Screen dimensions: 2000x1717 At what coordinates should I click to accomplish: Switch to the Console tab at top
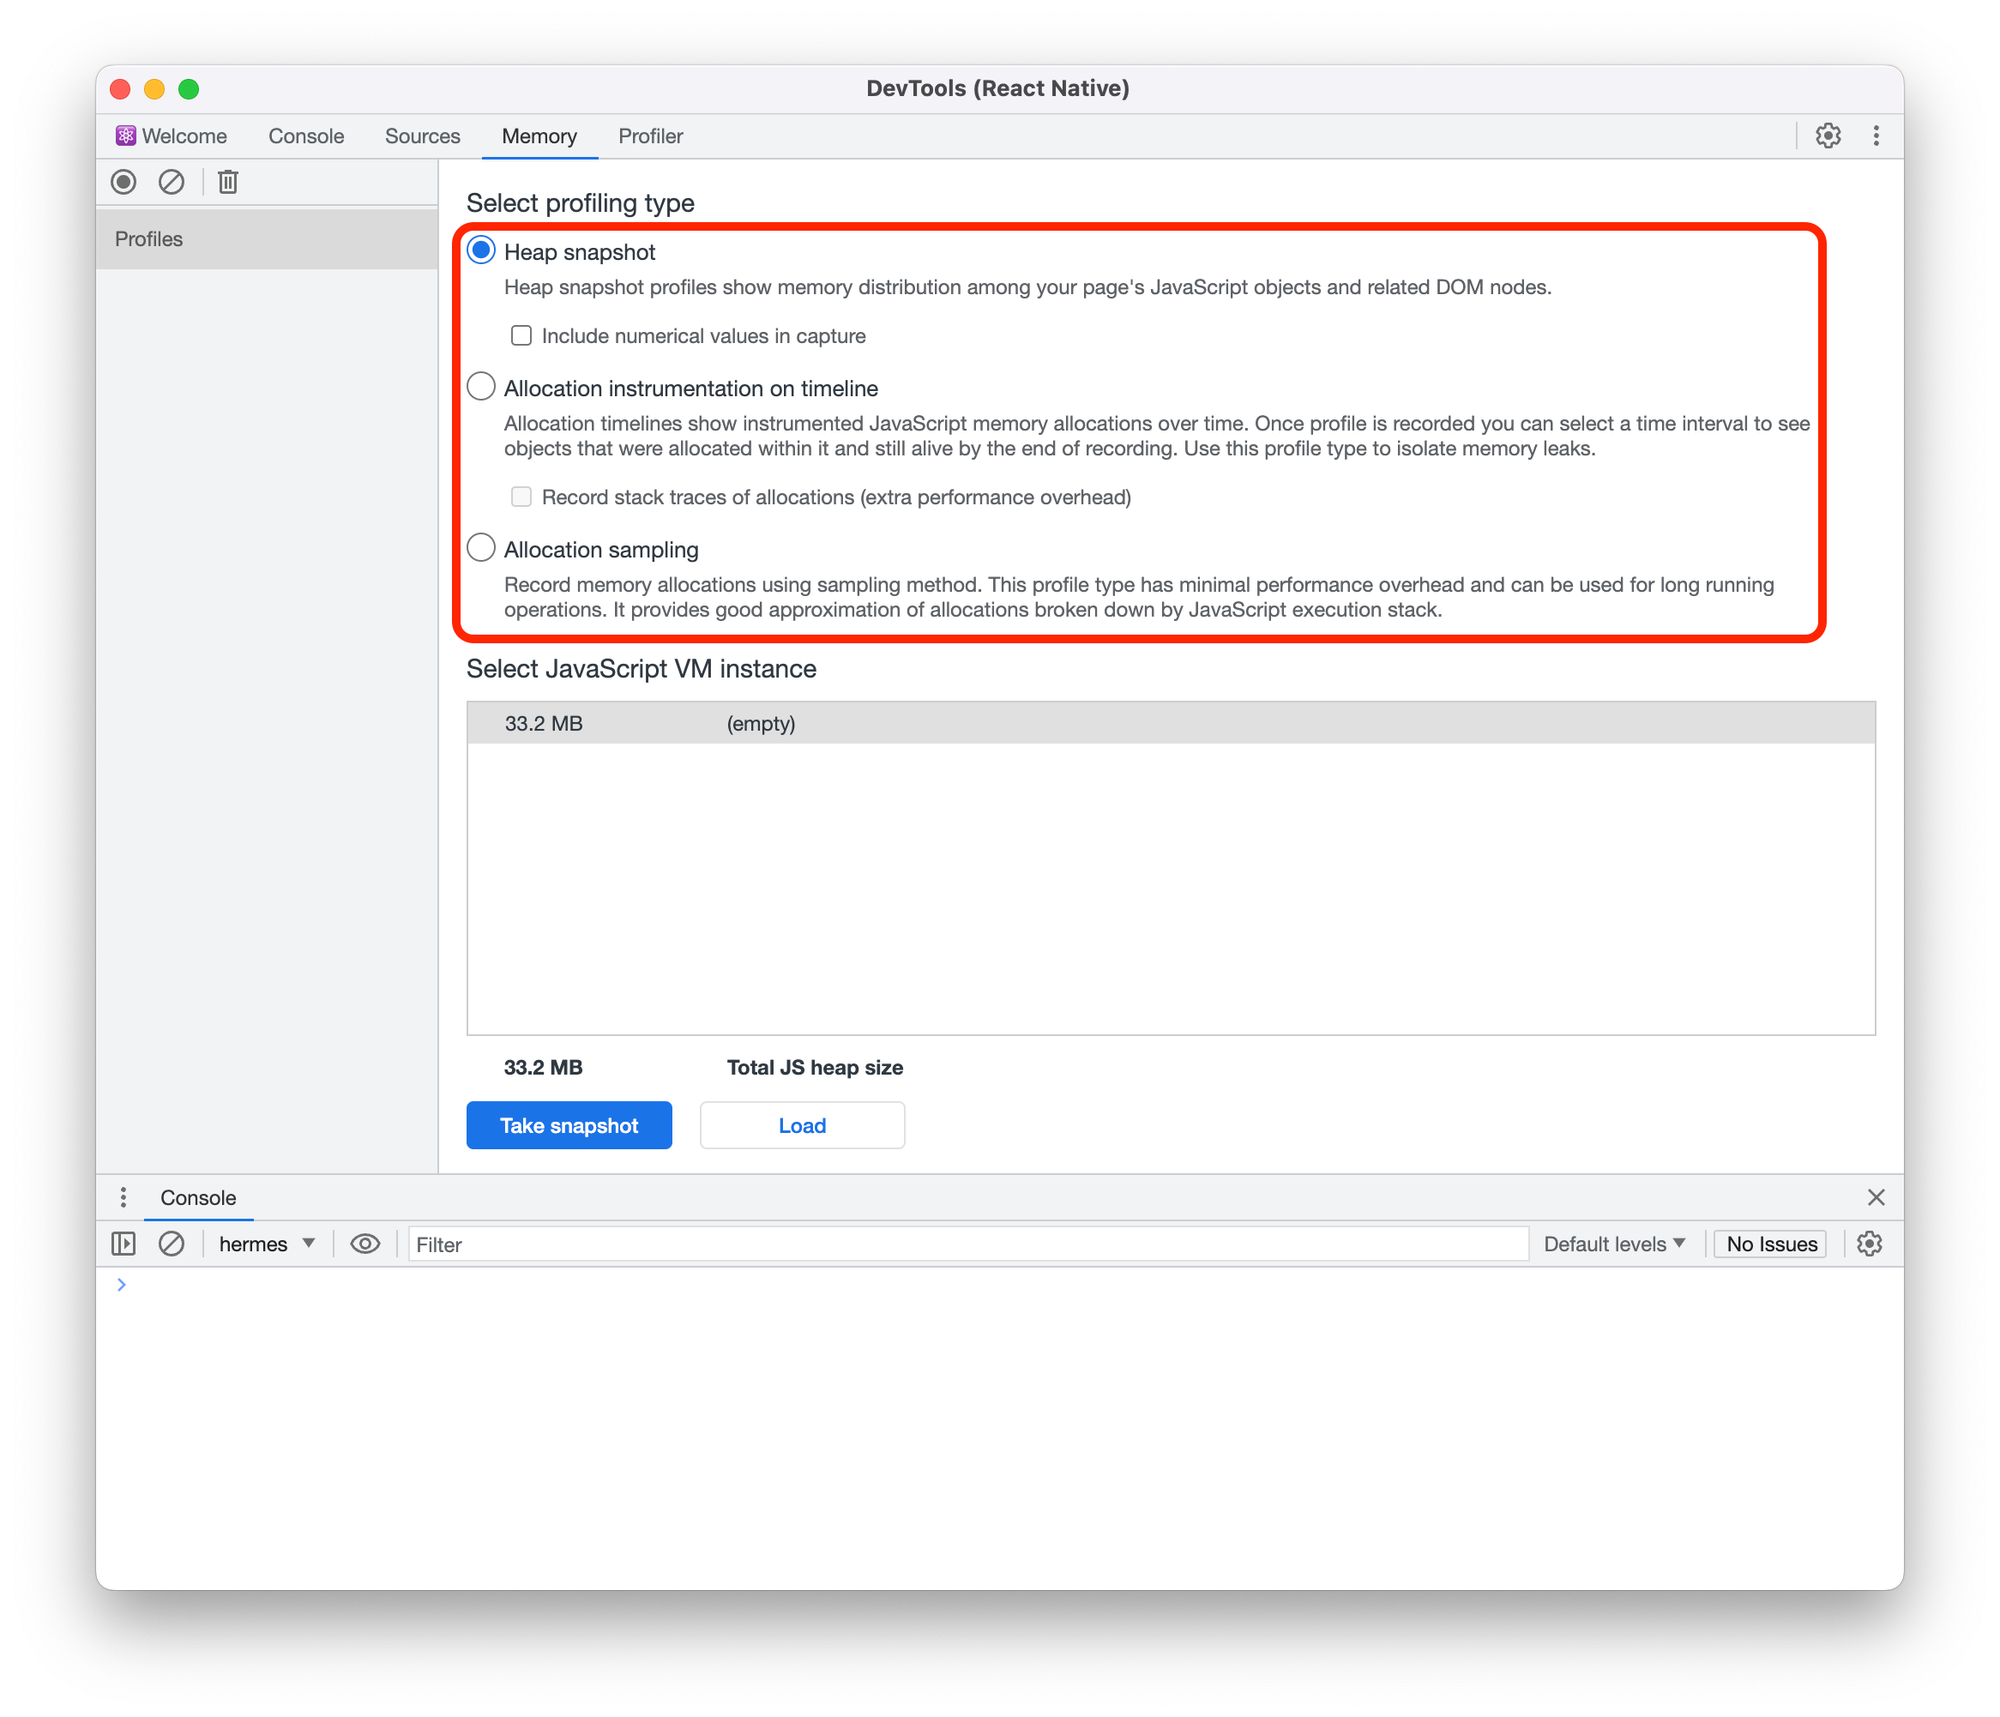point(306,136)
